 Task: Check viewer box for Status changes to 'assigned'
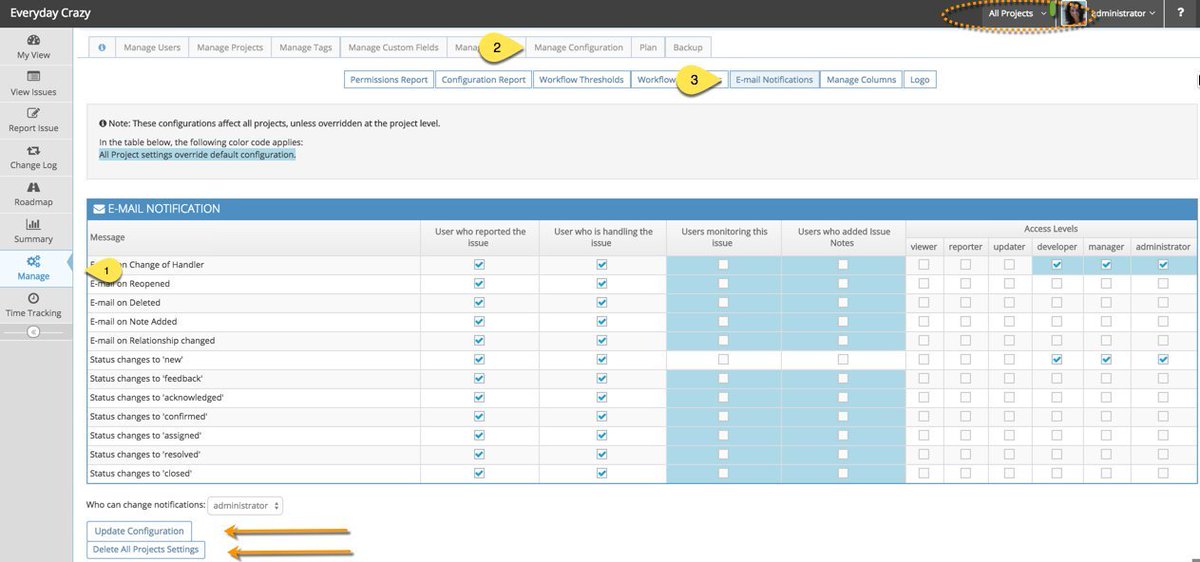923,436
